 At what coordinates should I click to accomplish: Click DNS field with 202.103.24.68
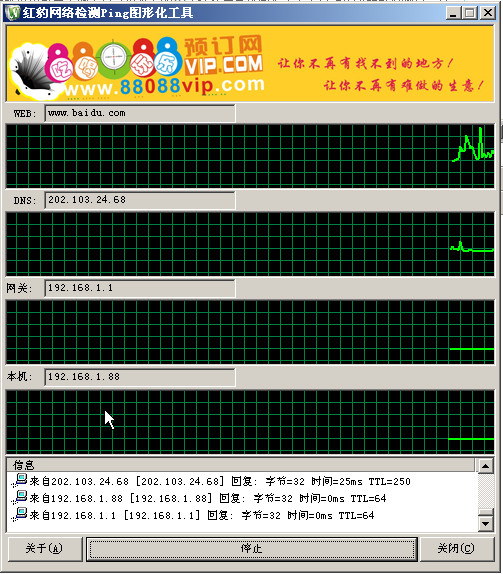click(x=140, y=200)
